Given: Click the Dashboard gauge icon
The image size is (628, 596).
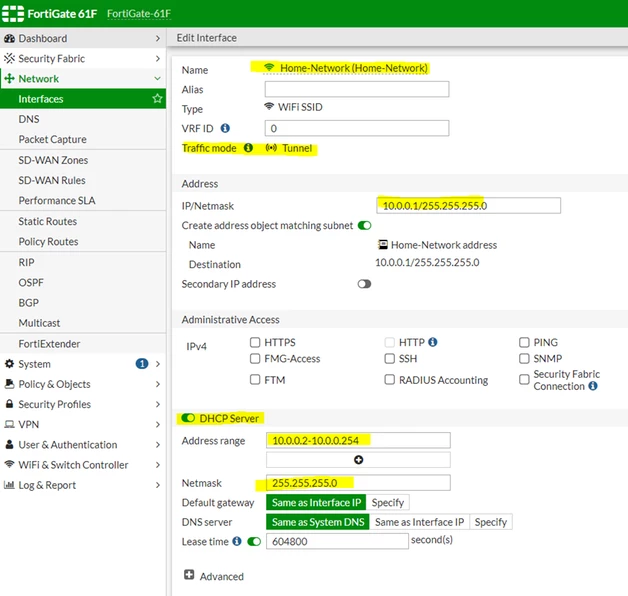Looking at the screenshot, I should (x=9, y=38).
